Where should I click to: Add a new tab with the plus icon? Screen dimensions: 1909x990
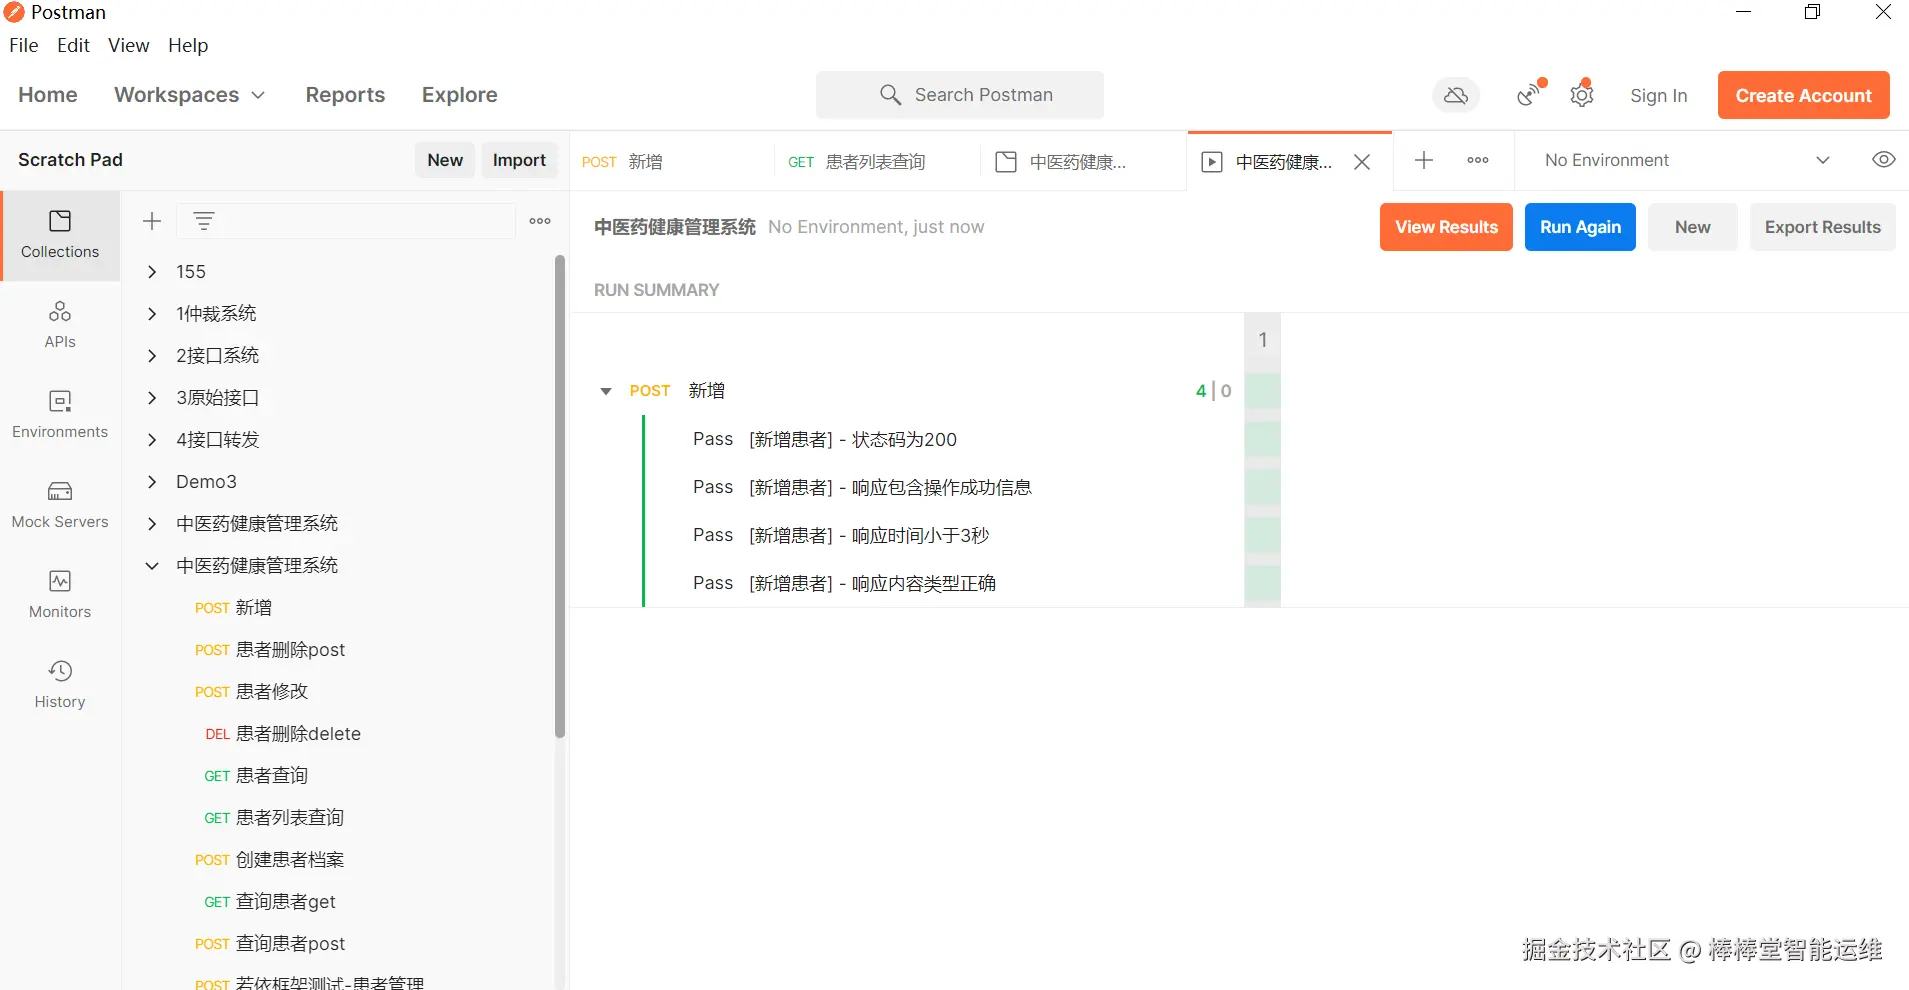pos(1424,160)
